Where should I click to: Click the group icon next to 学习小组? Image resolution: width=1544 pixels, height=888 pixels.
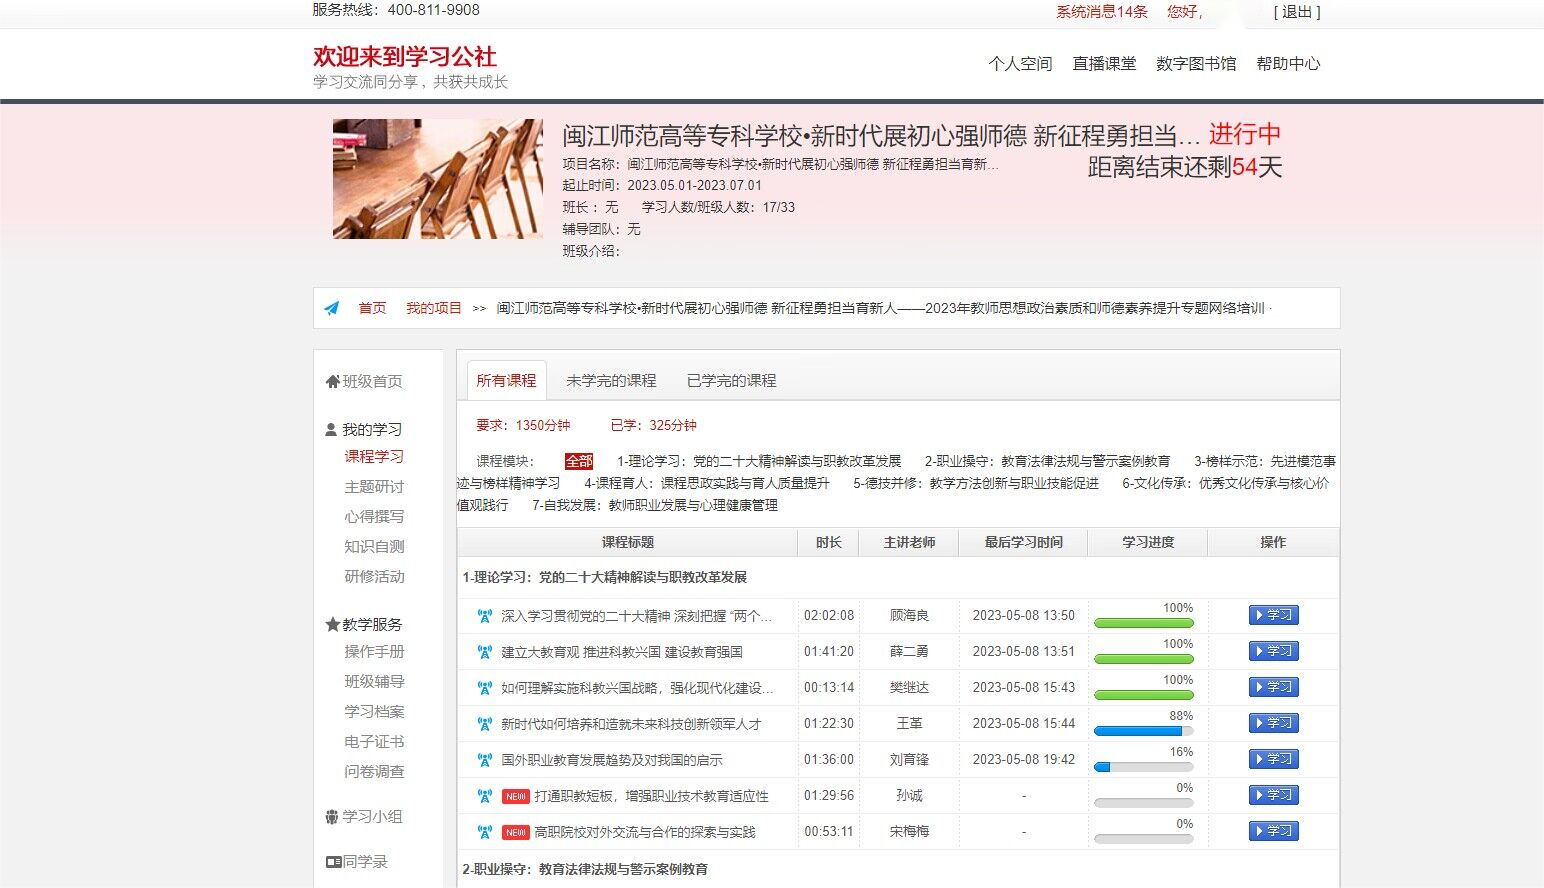(331, 817)
